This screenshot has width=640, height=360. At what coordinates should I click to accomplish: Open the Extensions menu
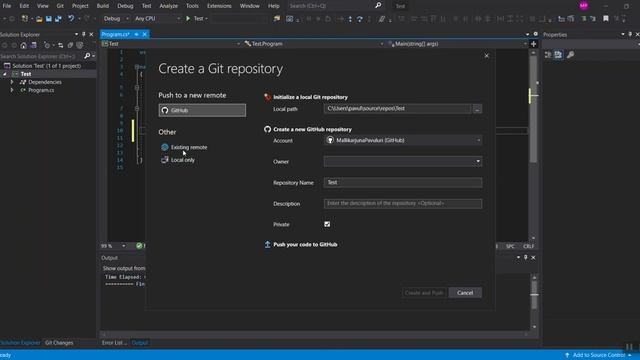pos(219,6)
